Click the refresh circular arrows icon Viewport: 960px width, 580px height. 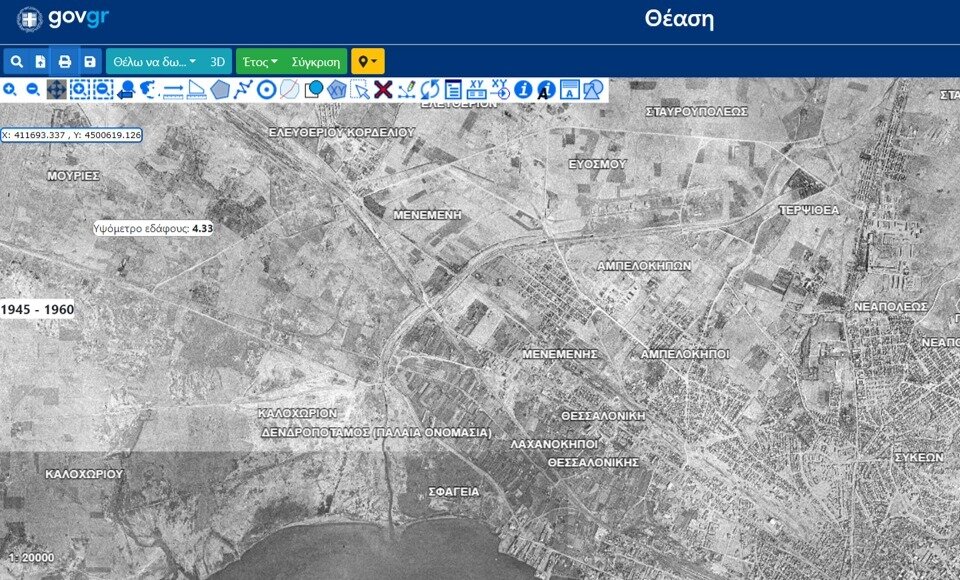(x=430, y=89)
